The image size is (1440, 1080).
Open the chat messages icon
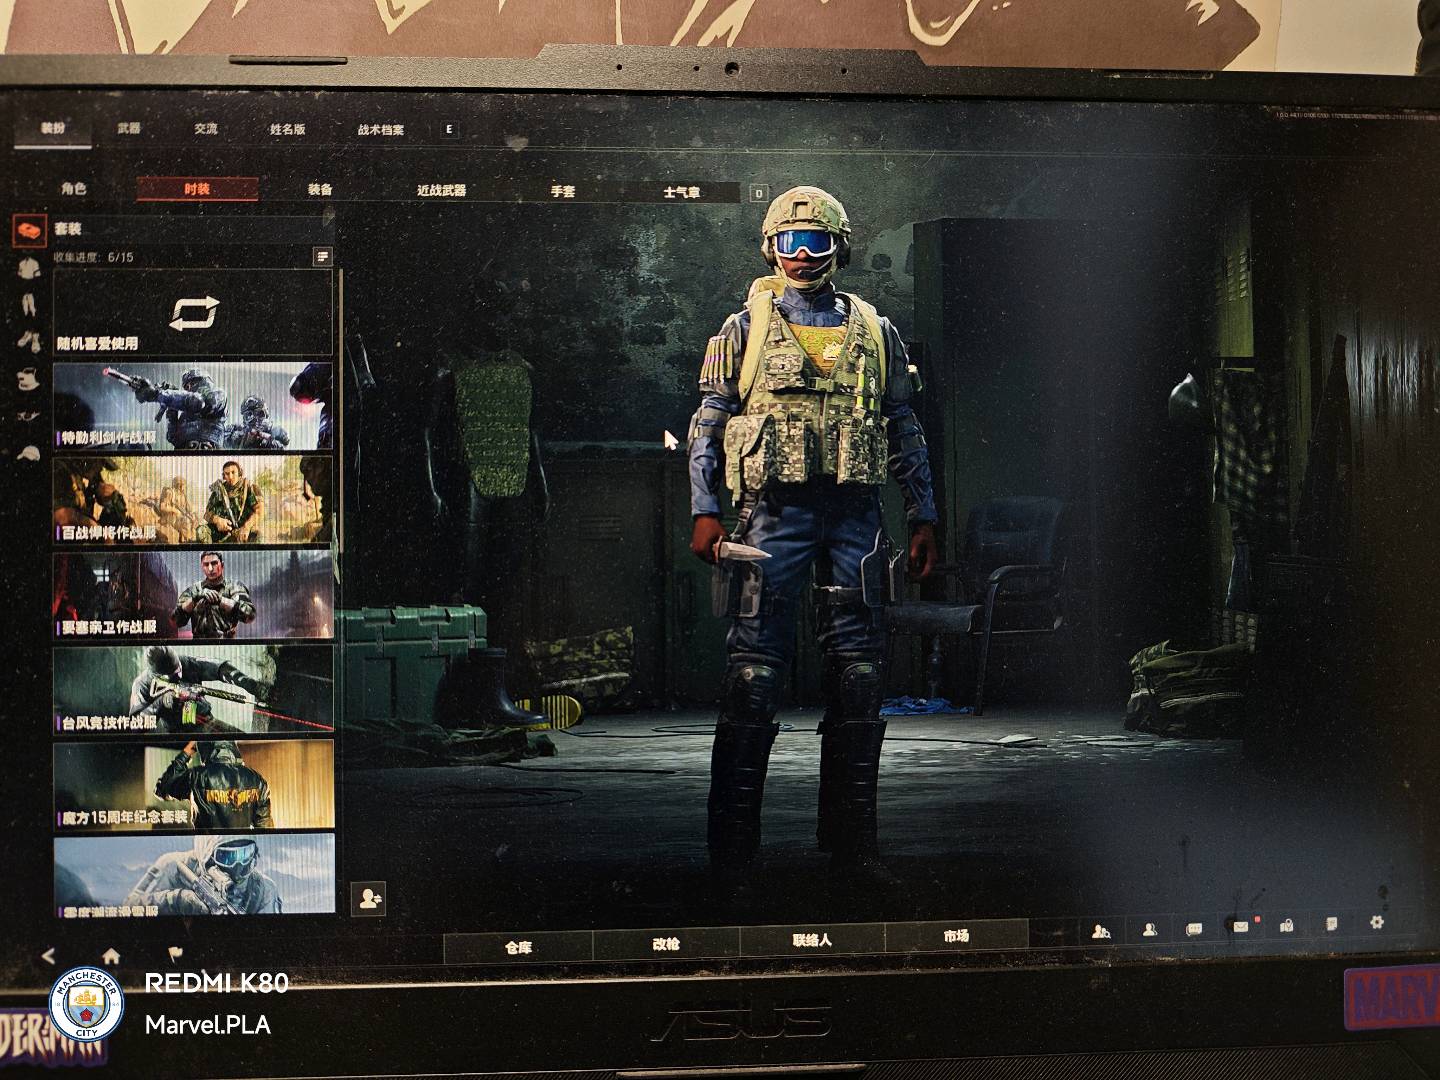pyautogui.click(x=1194, y=929)
